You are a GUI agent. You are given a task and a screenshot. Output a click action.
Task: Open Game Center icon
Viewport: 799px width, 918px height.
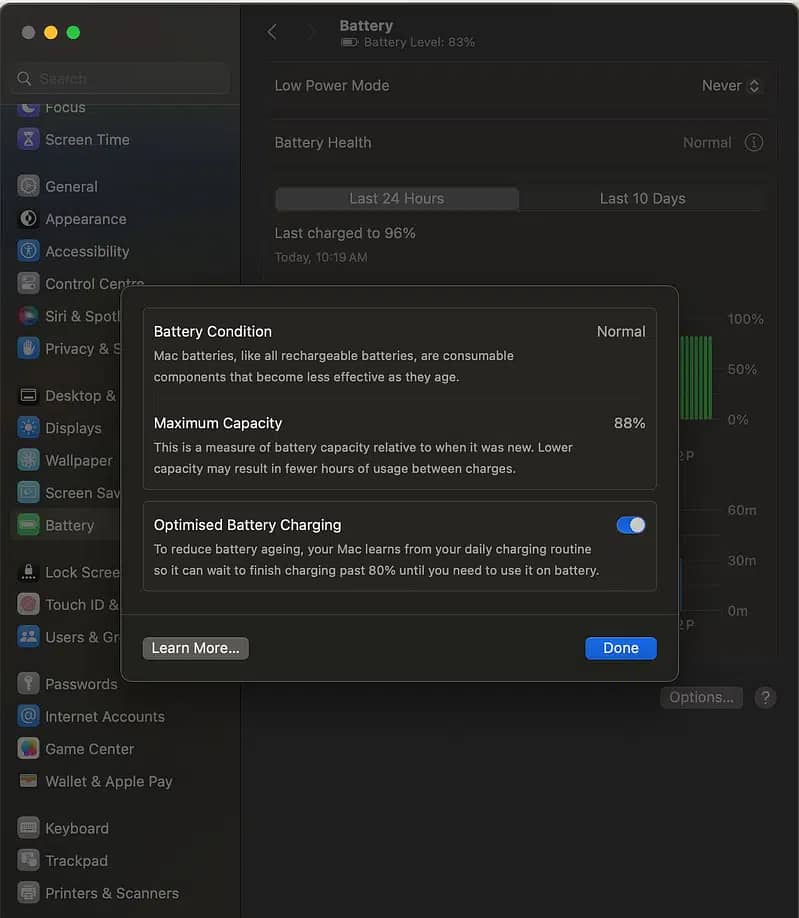28,749
